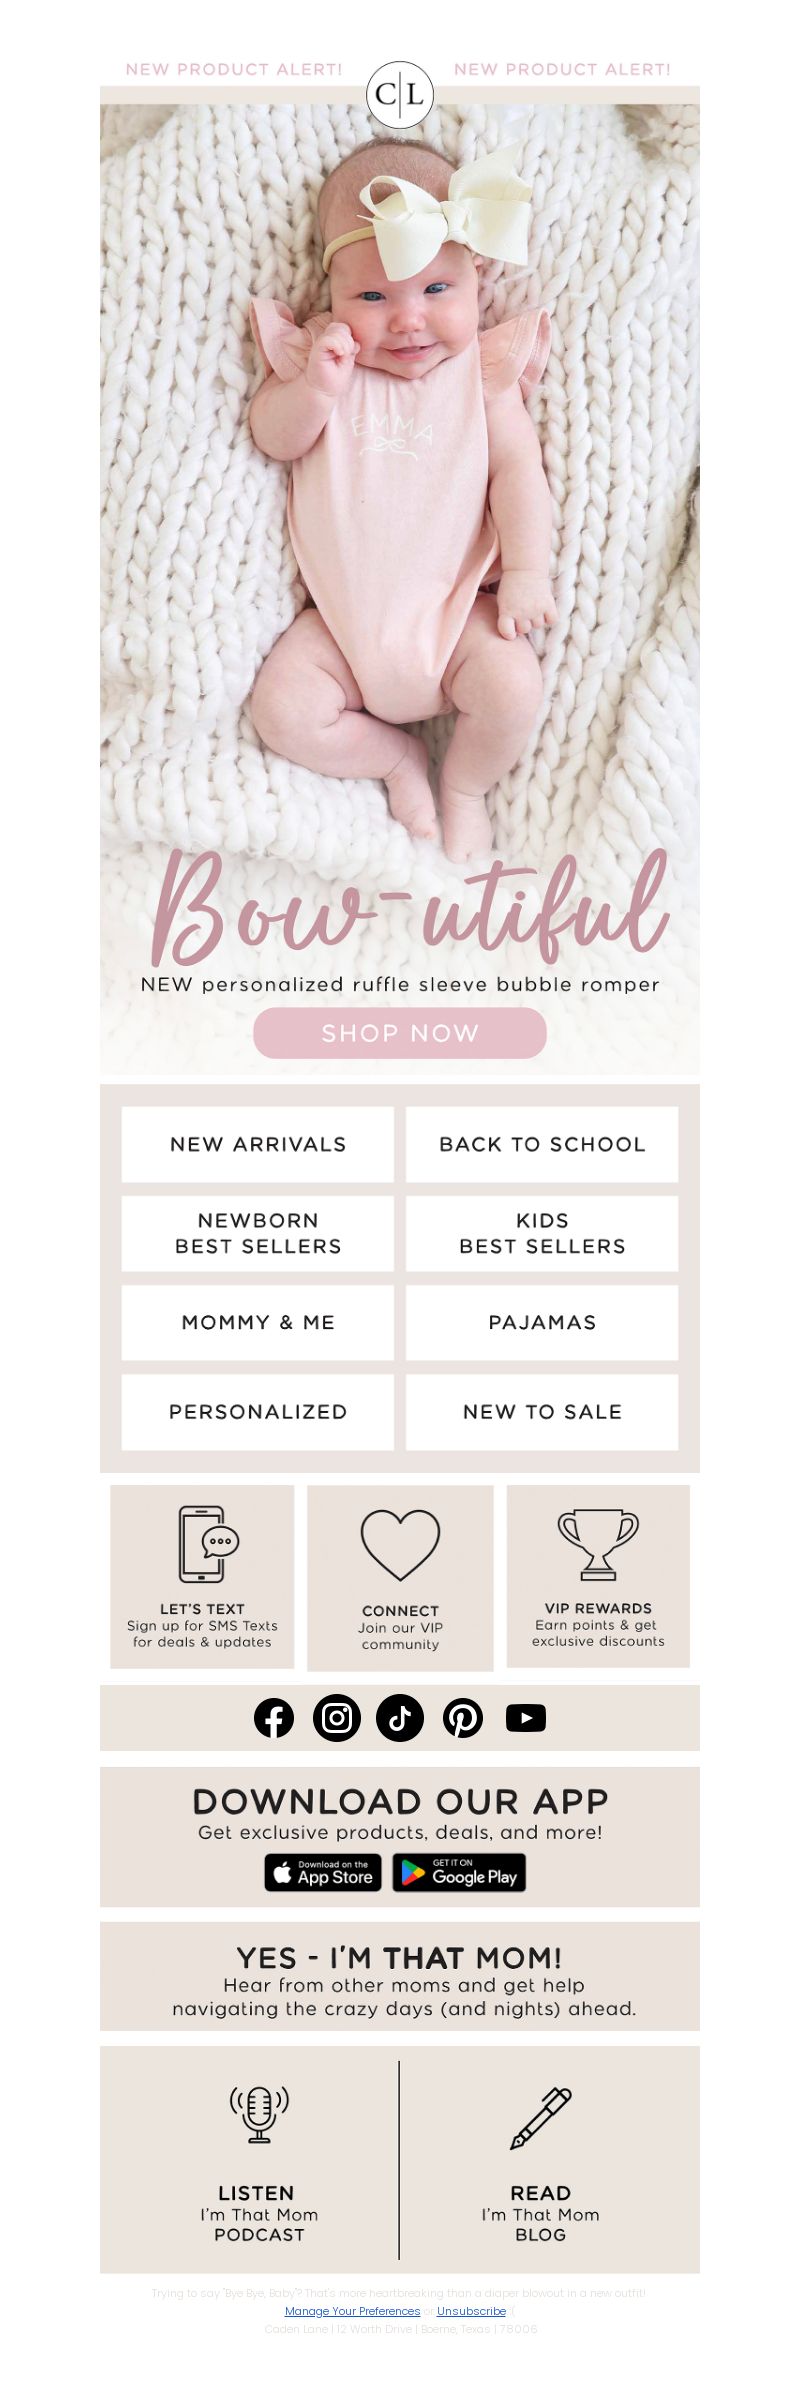The width and height of the screenshot is (800, 2385).
Task: Click the Shop Now button
Action: click(400, 1032)
